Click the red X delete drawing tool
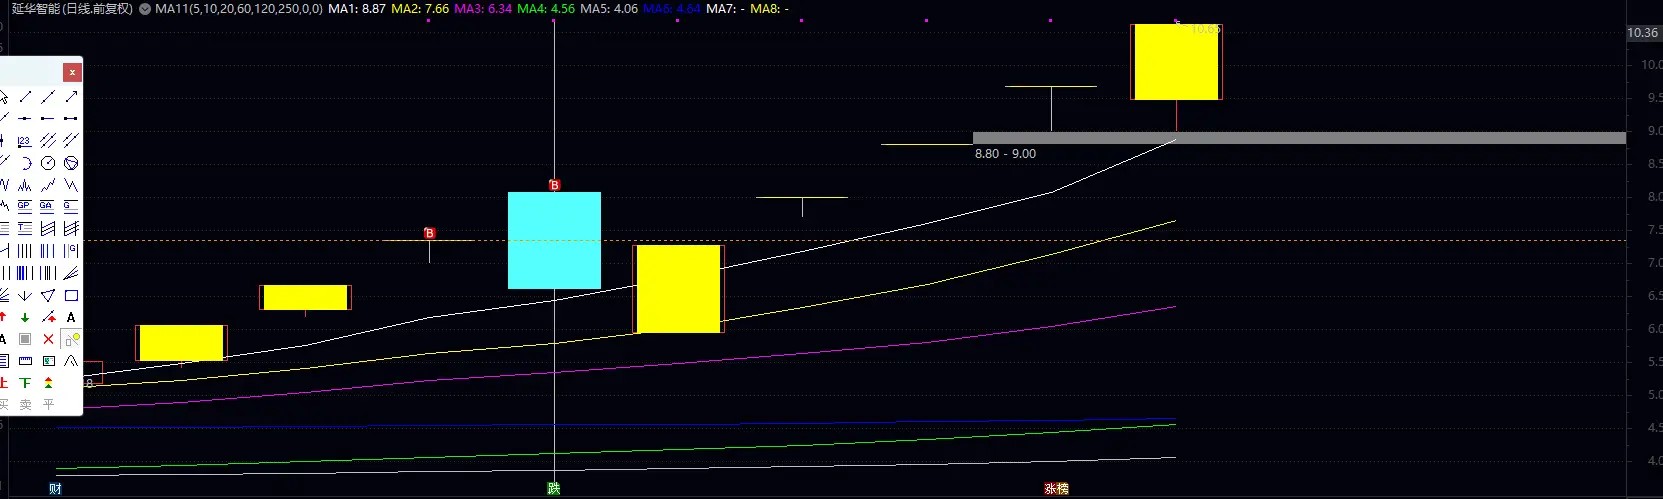 tap(48, 339)
